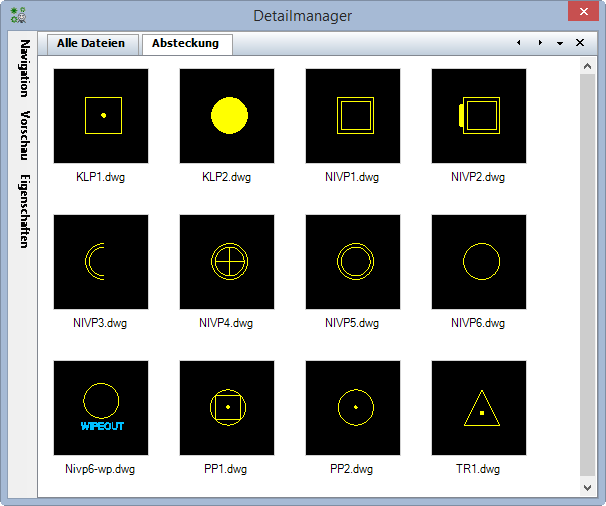
Task: Select the PP2.dwg thumbnail
Action: (353, 408)
